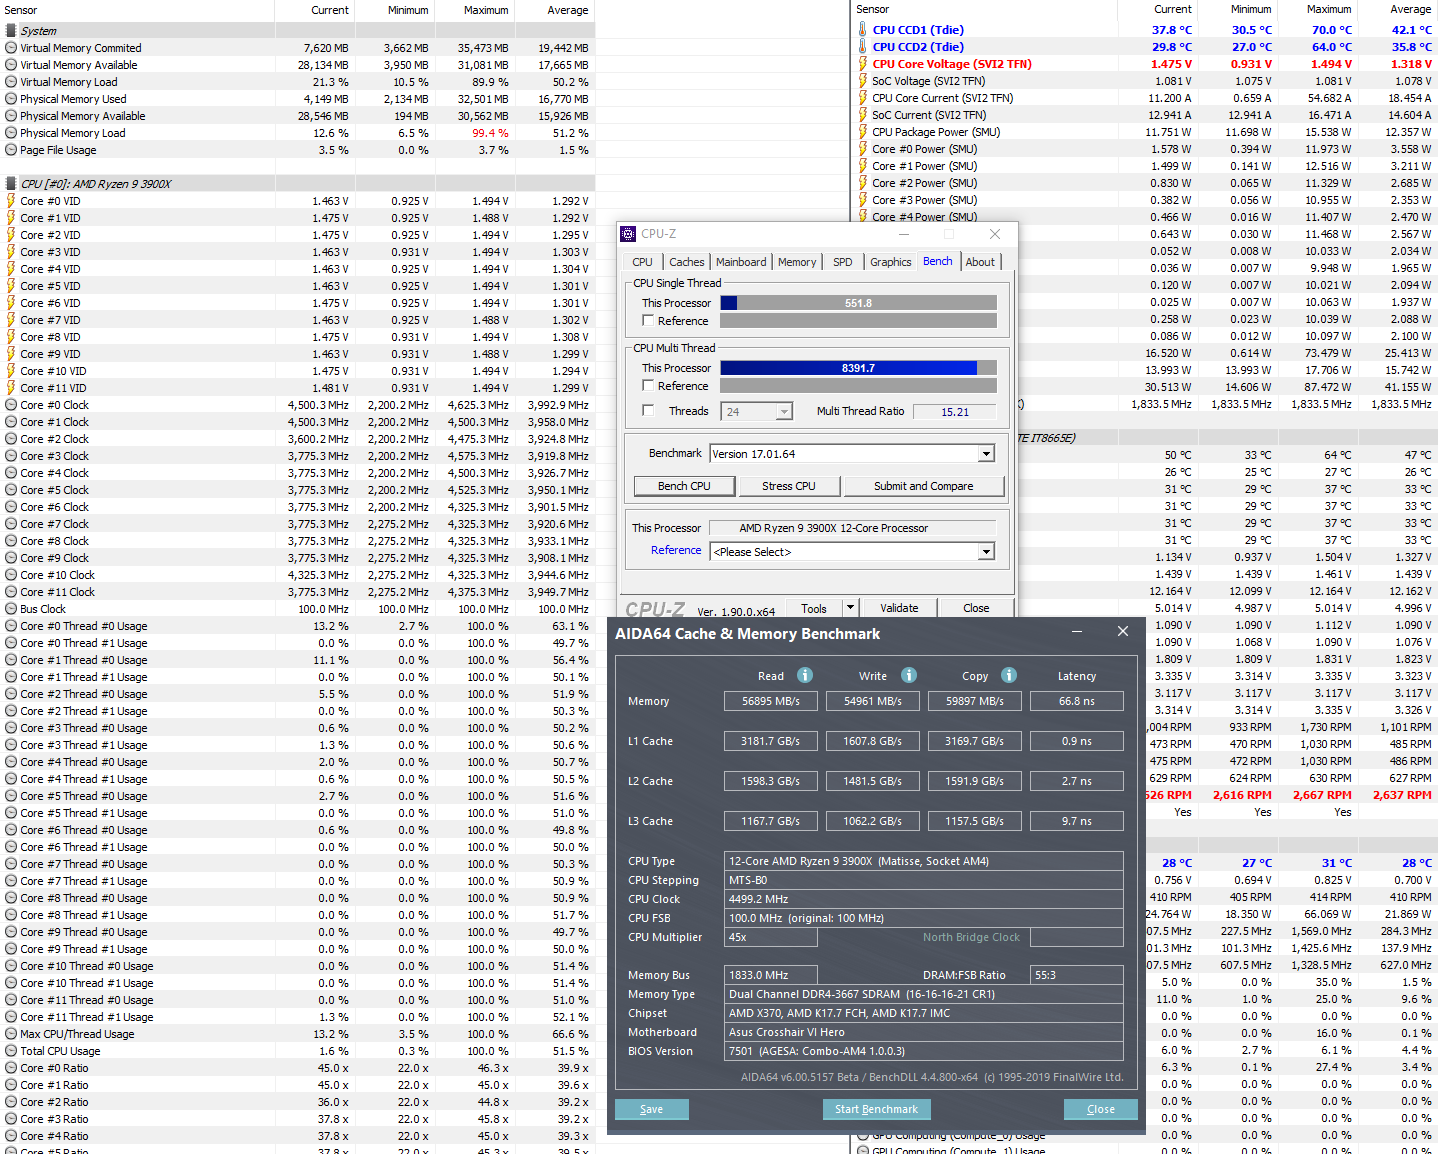This screenshot has width=1438, height=1154.
Task: Click the CPU Package Power sensor icon
Action: coord(862,132)
